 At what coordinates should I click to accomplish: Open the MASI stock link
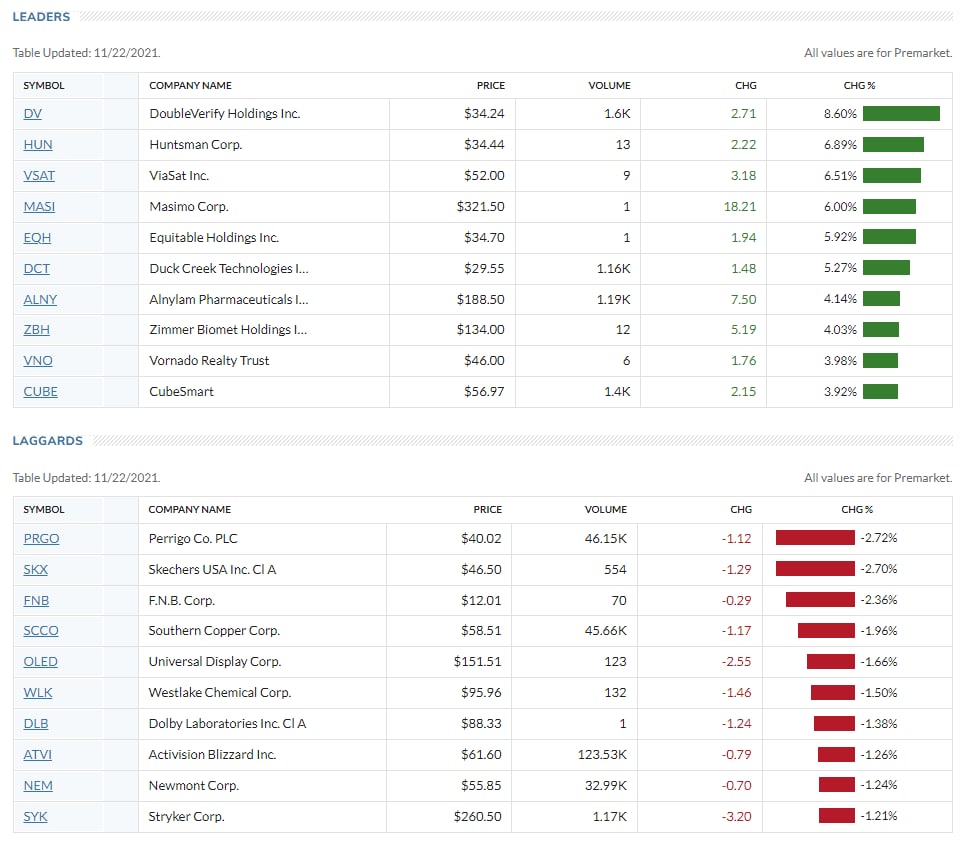(39, 206)
